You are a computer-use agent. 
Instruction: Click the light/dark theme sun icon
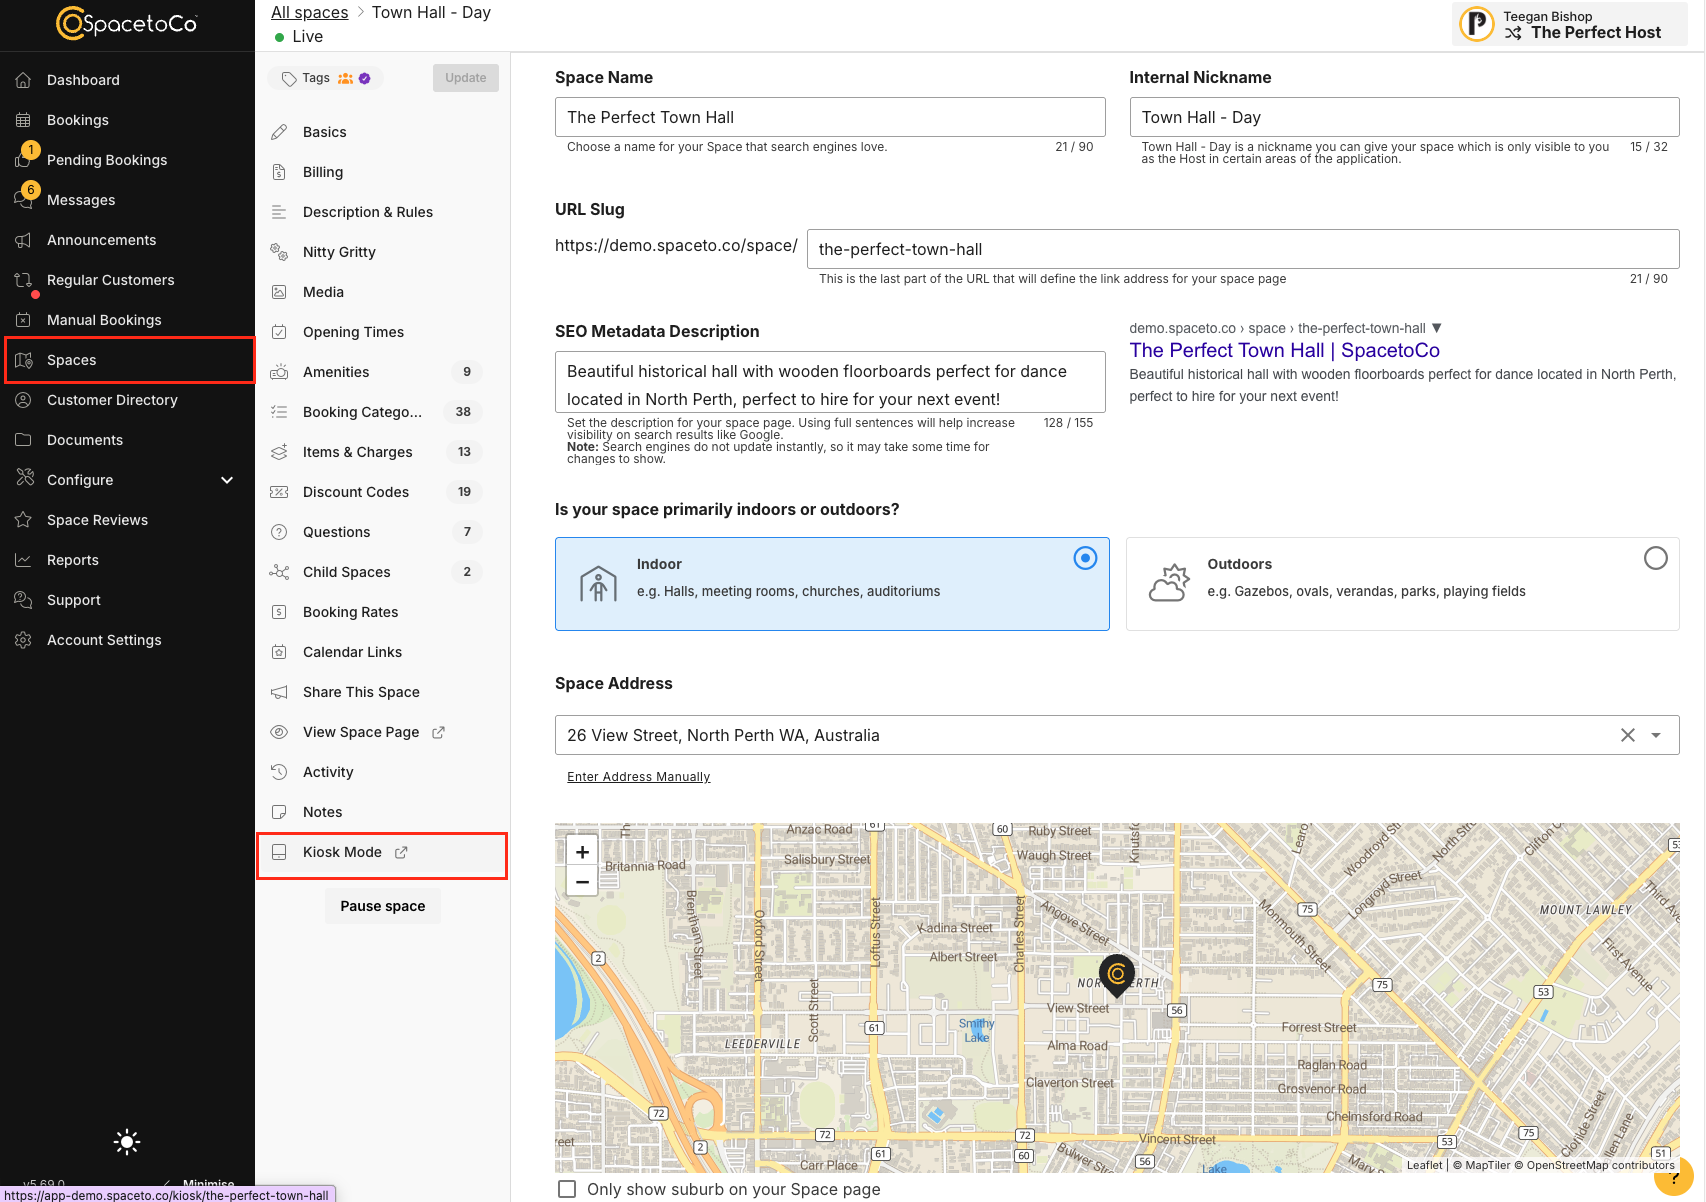click(127, 1142)
